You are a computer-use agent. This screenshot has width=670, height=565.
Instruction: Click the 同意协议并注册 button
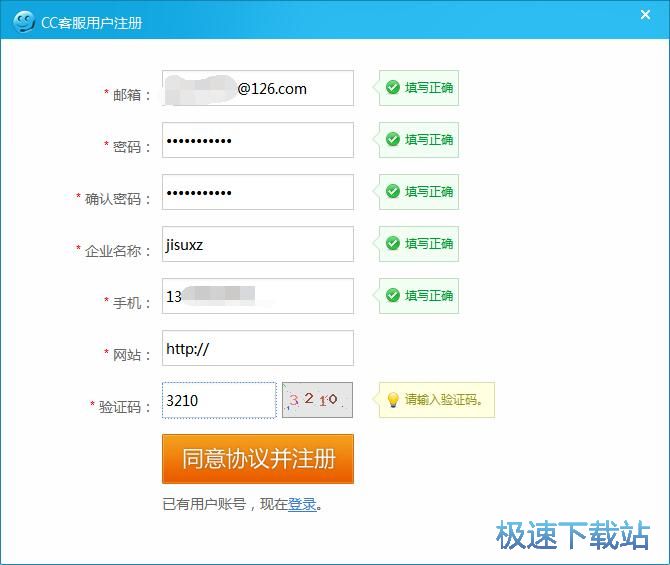click(x=258, y=459)
